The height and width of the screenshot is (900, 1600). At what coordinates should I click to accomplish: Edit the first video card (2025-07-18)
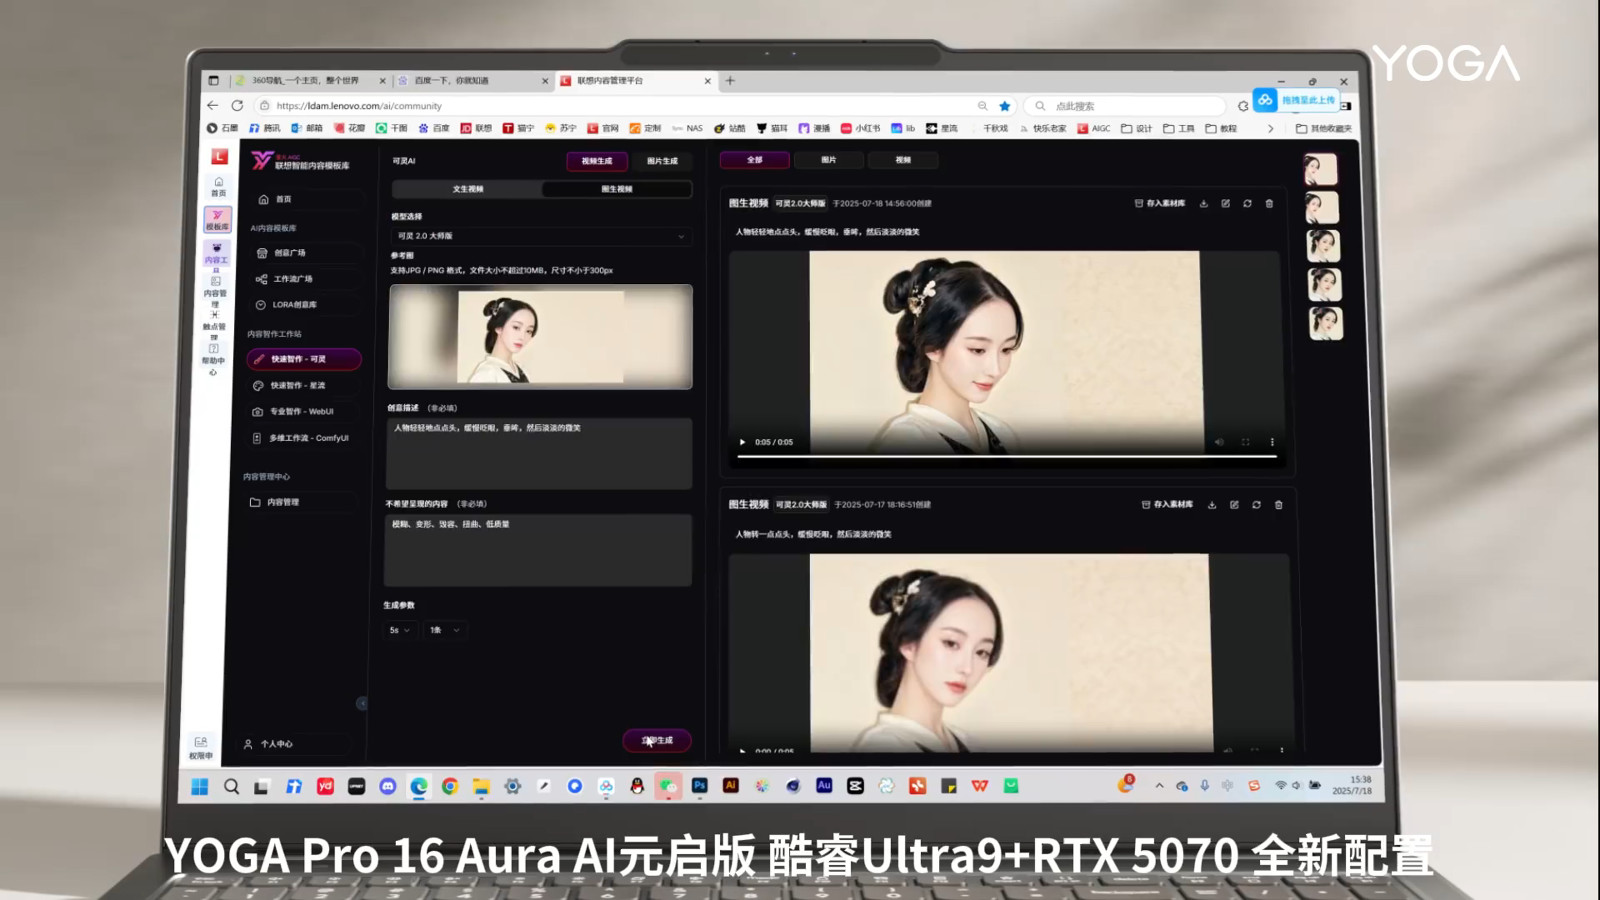(x=1226, y=203)
